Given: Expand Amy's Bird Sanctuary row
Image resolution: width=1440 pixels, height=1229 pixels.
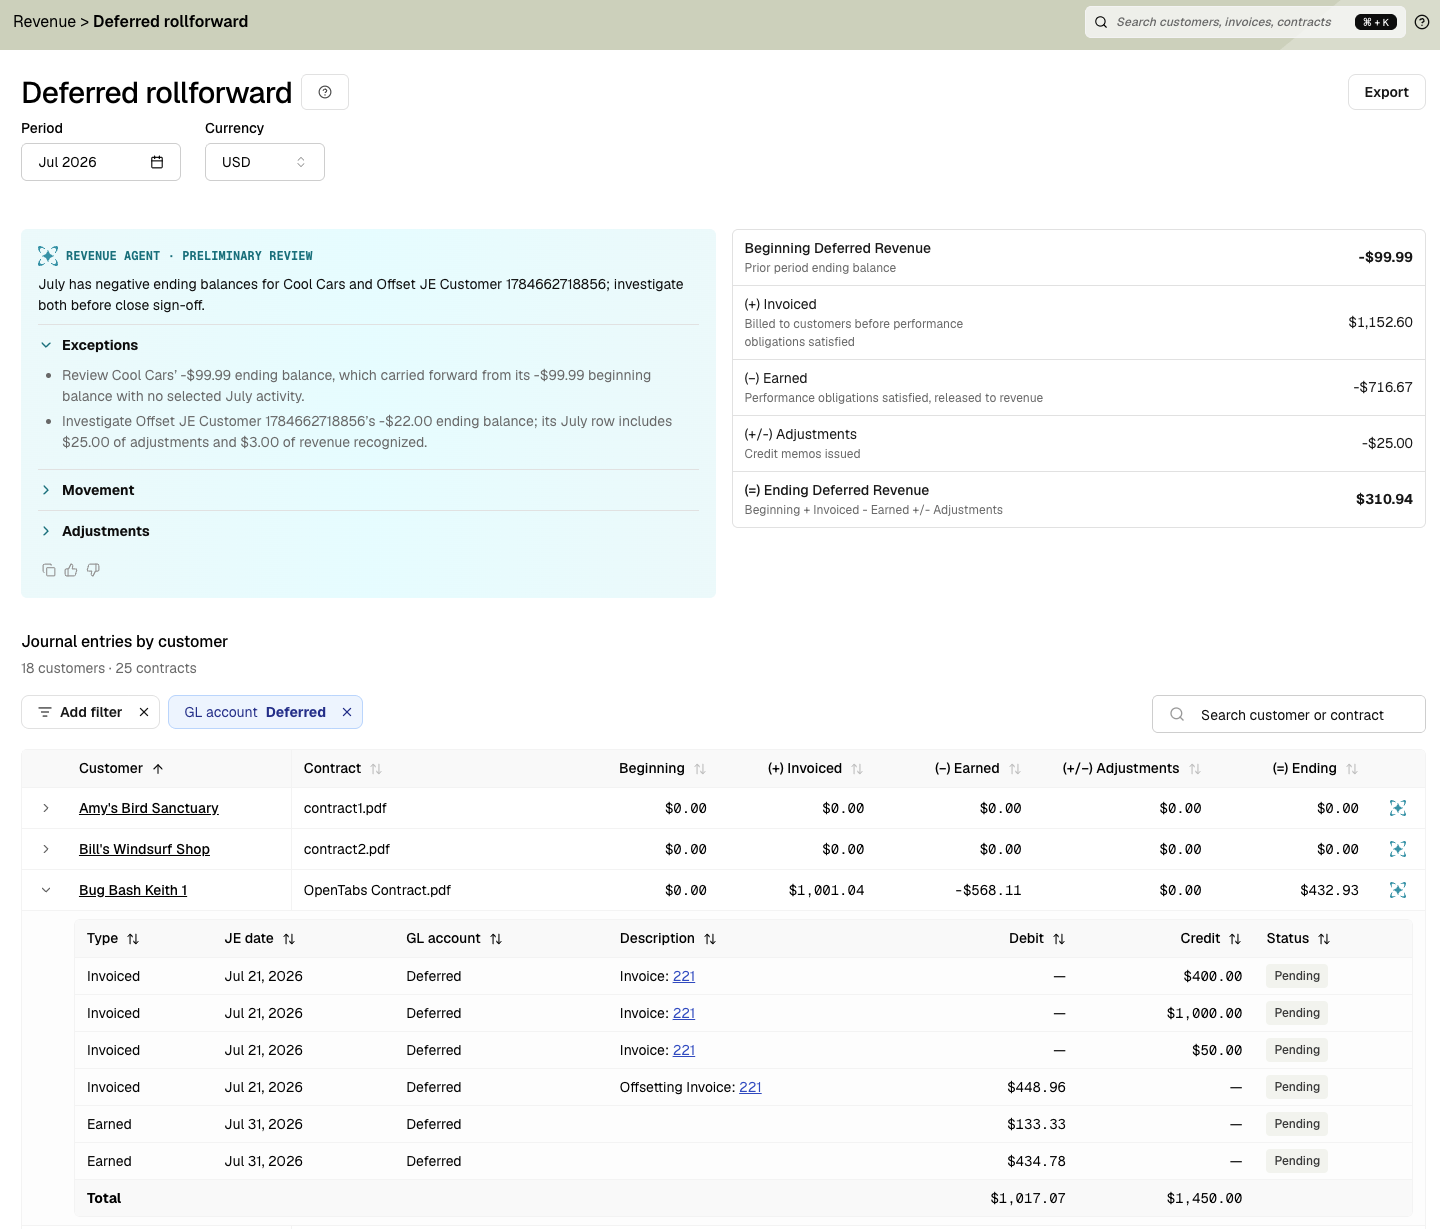Looking at the screenshot, I should [46, 808].
